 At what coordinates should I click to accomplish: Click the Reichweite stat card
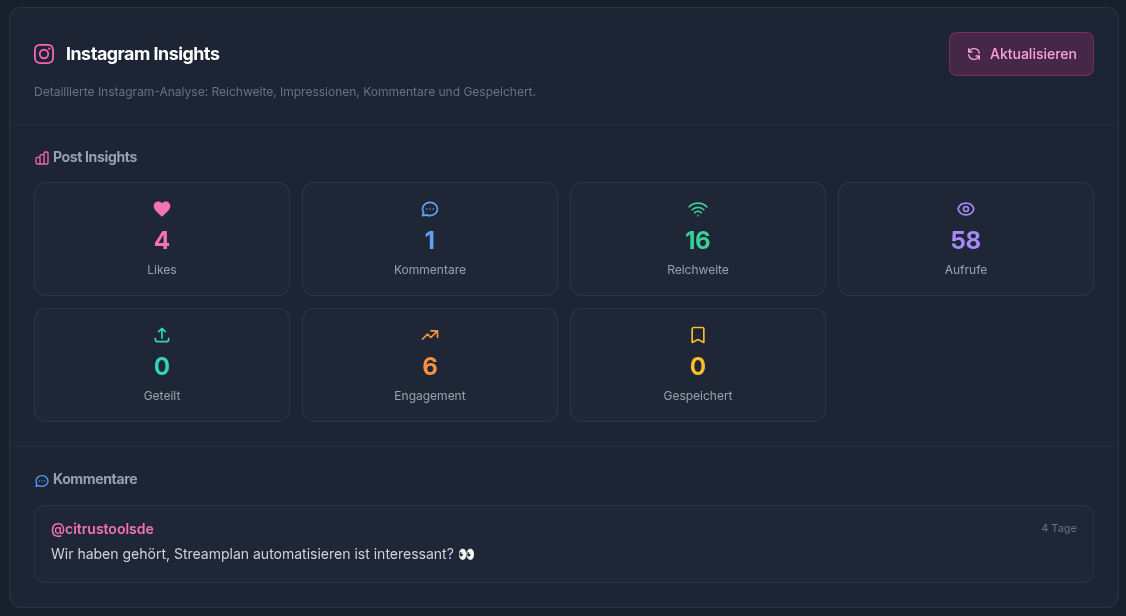pyautogui.click(x=698, y=239)
